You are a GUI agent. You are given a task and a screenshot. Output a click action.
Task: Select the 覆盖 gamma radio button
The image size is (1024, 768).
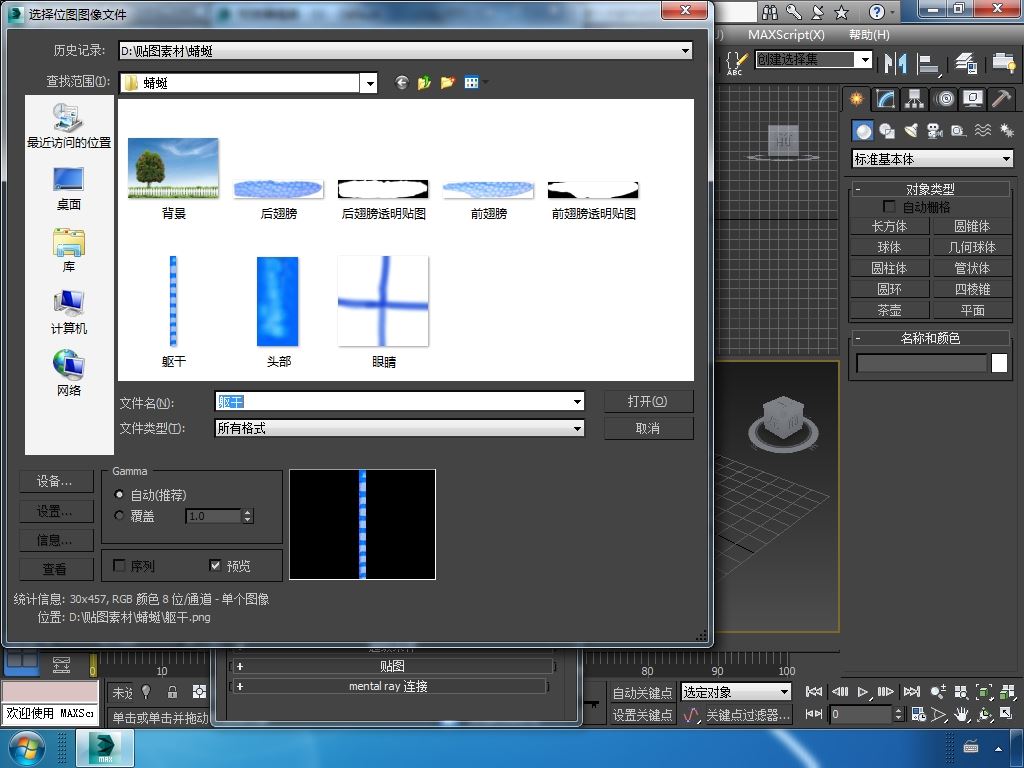click(x=119, y=516)
